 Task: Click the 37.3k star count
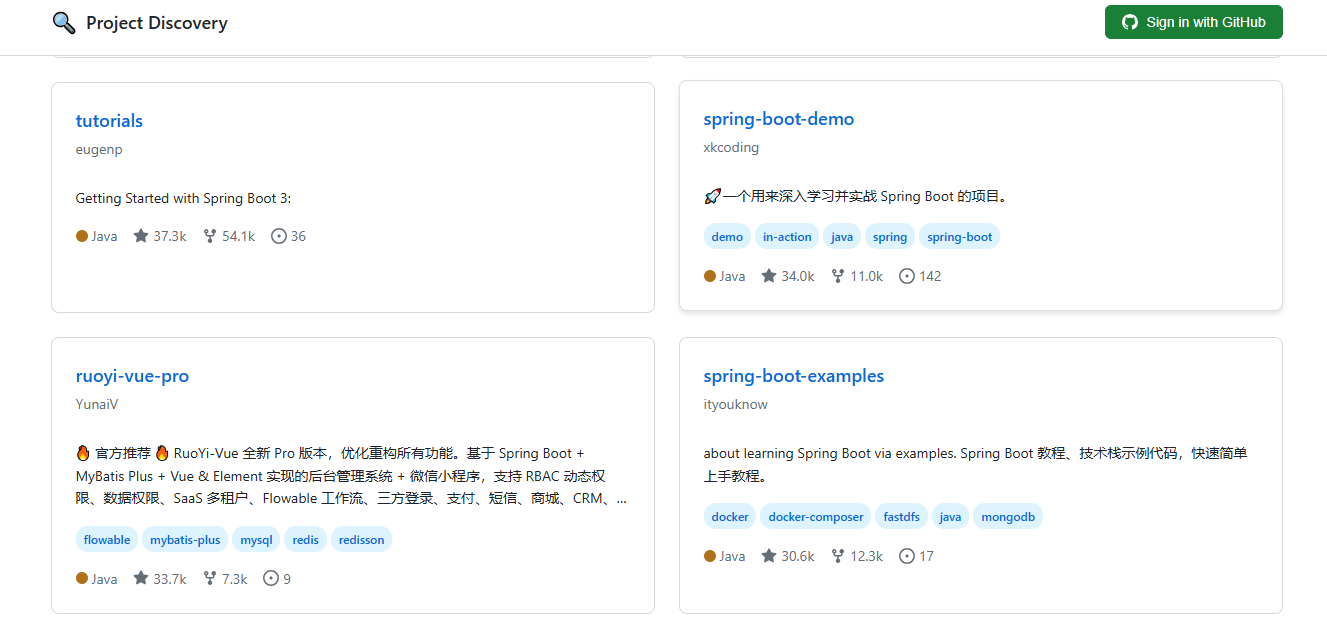[170, 236]
